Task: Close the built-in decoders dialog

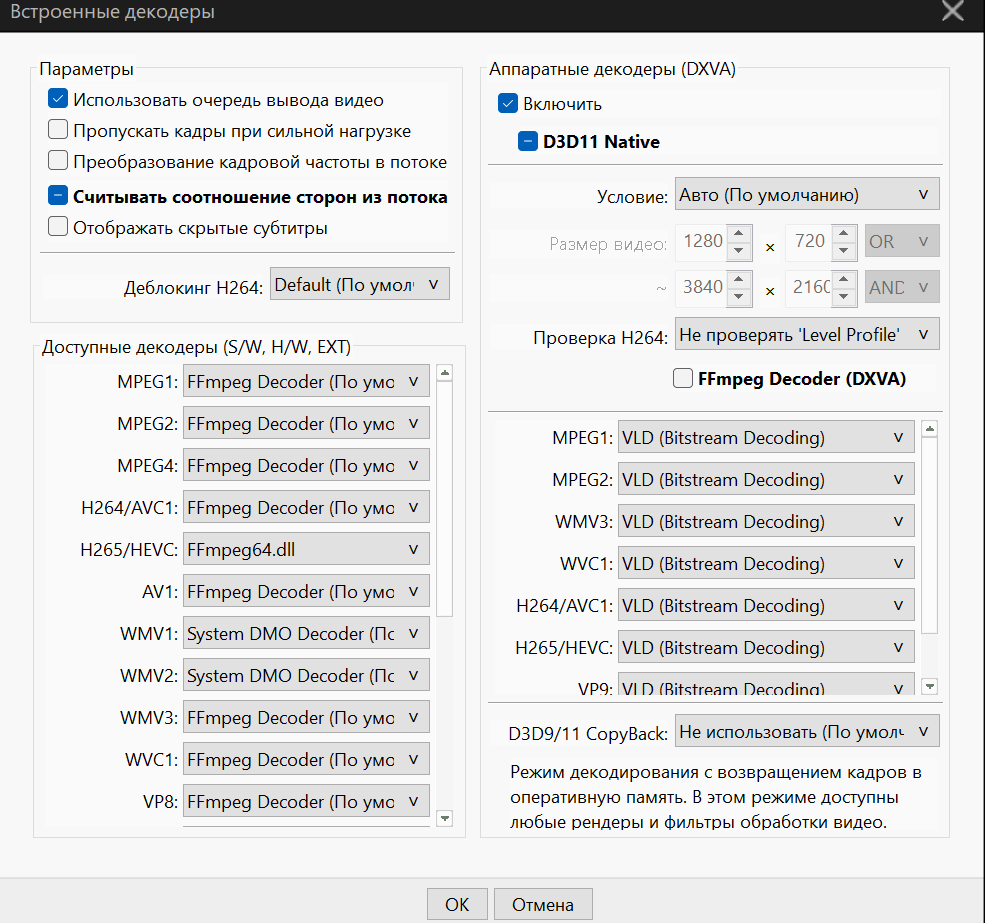Action: pos(953,11)
